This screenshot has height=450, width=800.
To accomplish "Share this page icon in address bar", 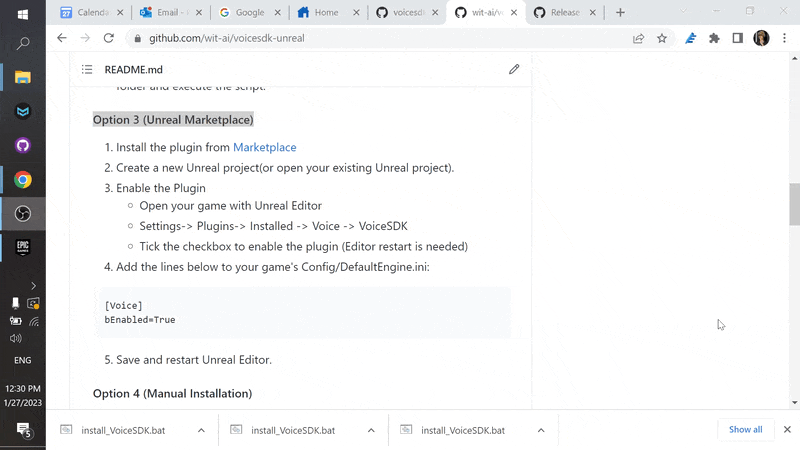I will [638, 38].
